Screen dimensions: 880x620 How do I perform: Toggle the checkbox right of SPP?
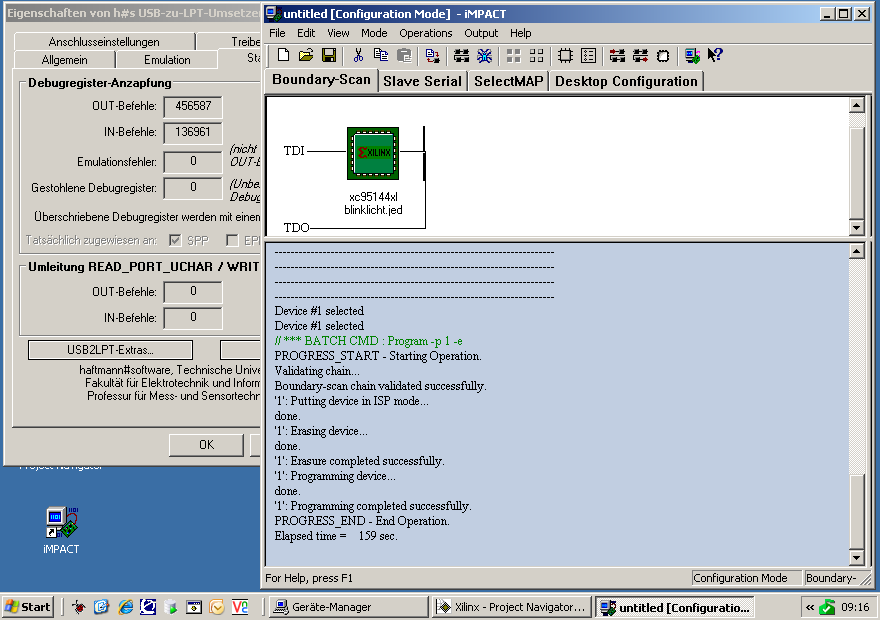pos(232,240)
